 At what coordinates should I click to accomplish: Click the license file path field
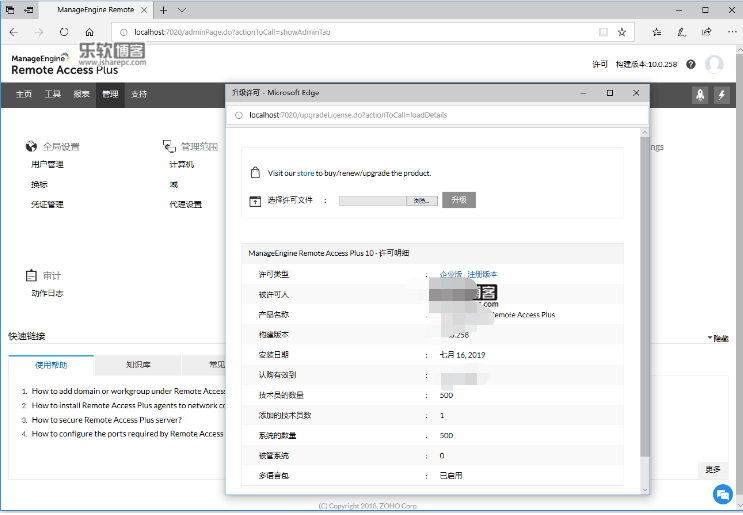coord(372,201)
